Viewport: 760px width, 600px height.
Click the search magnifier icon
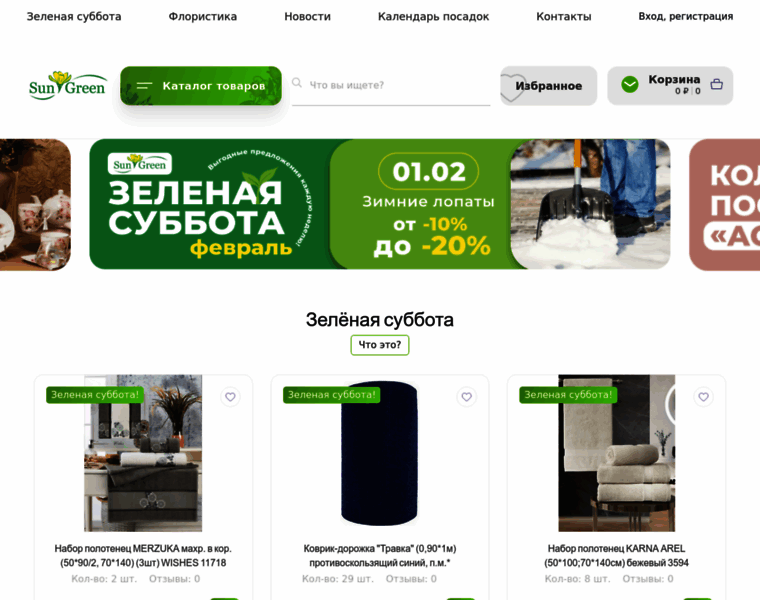coord(297,83)
